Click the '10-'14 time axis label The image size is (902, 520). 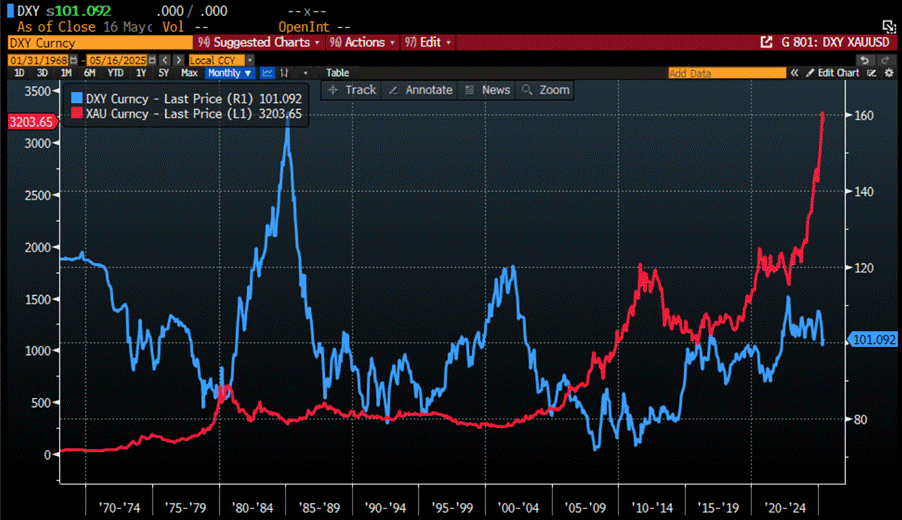(x=652, y=507)
